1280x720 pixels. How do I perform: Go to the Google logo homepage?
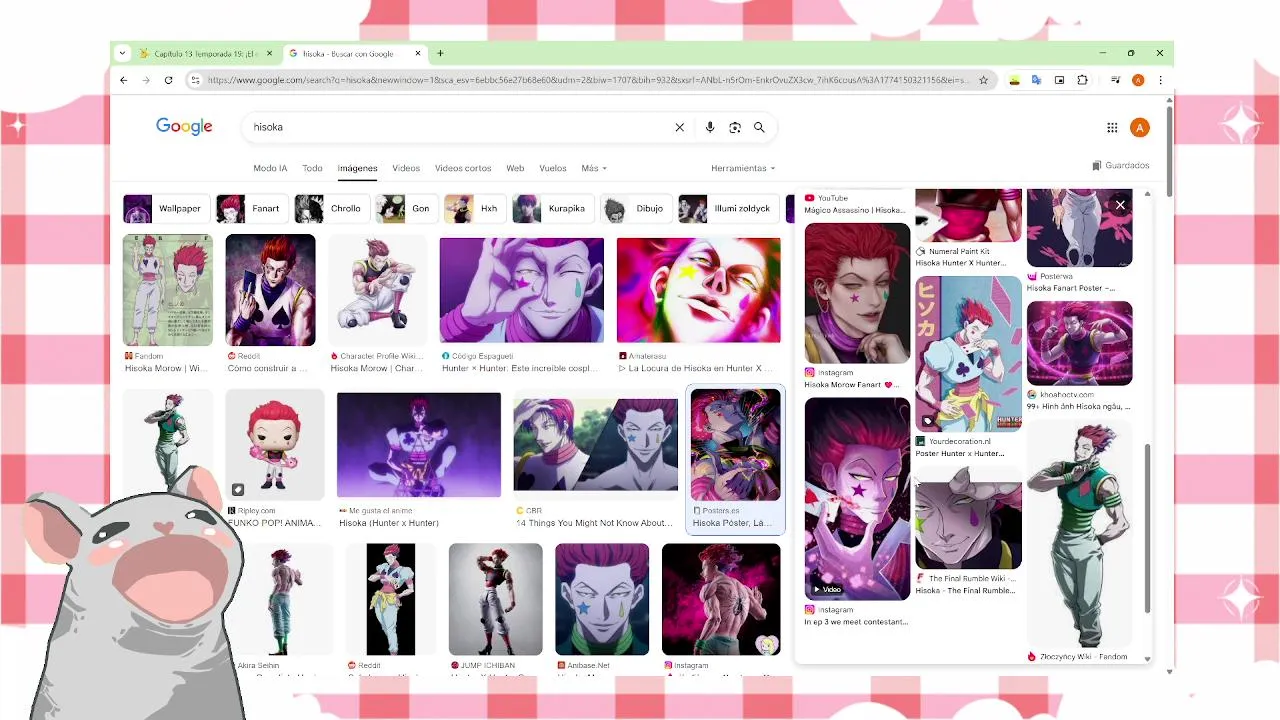pos(184,126)
